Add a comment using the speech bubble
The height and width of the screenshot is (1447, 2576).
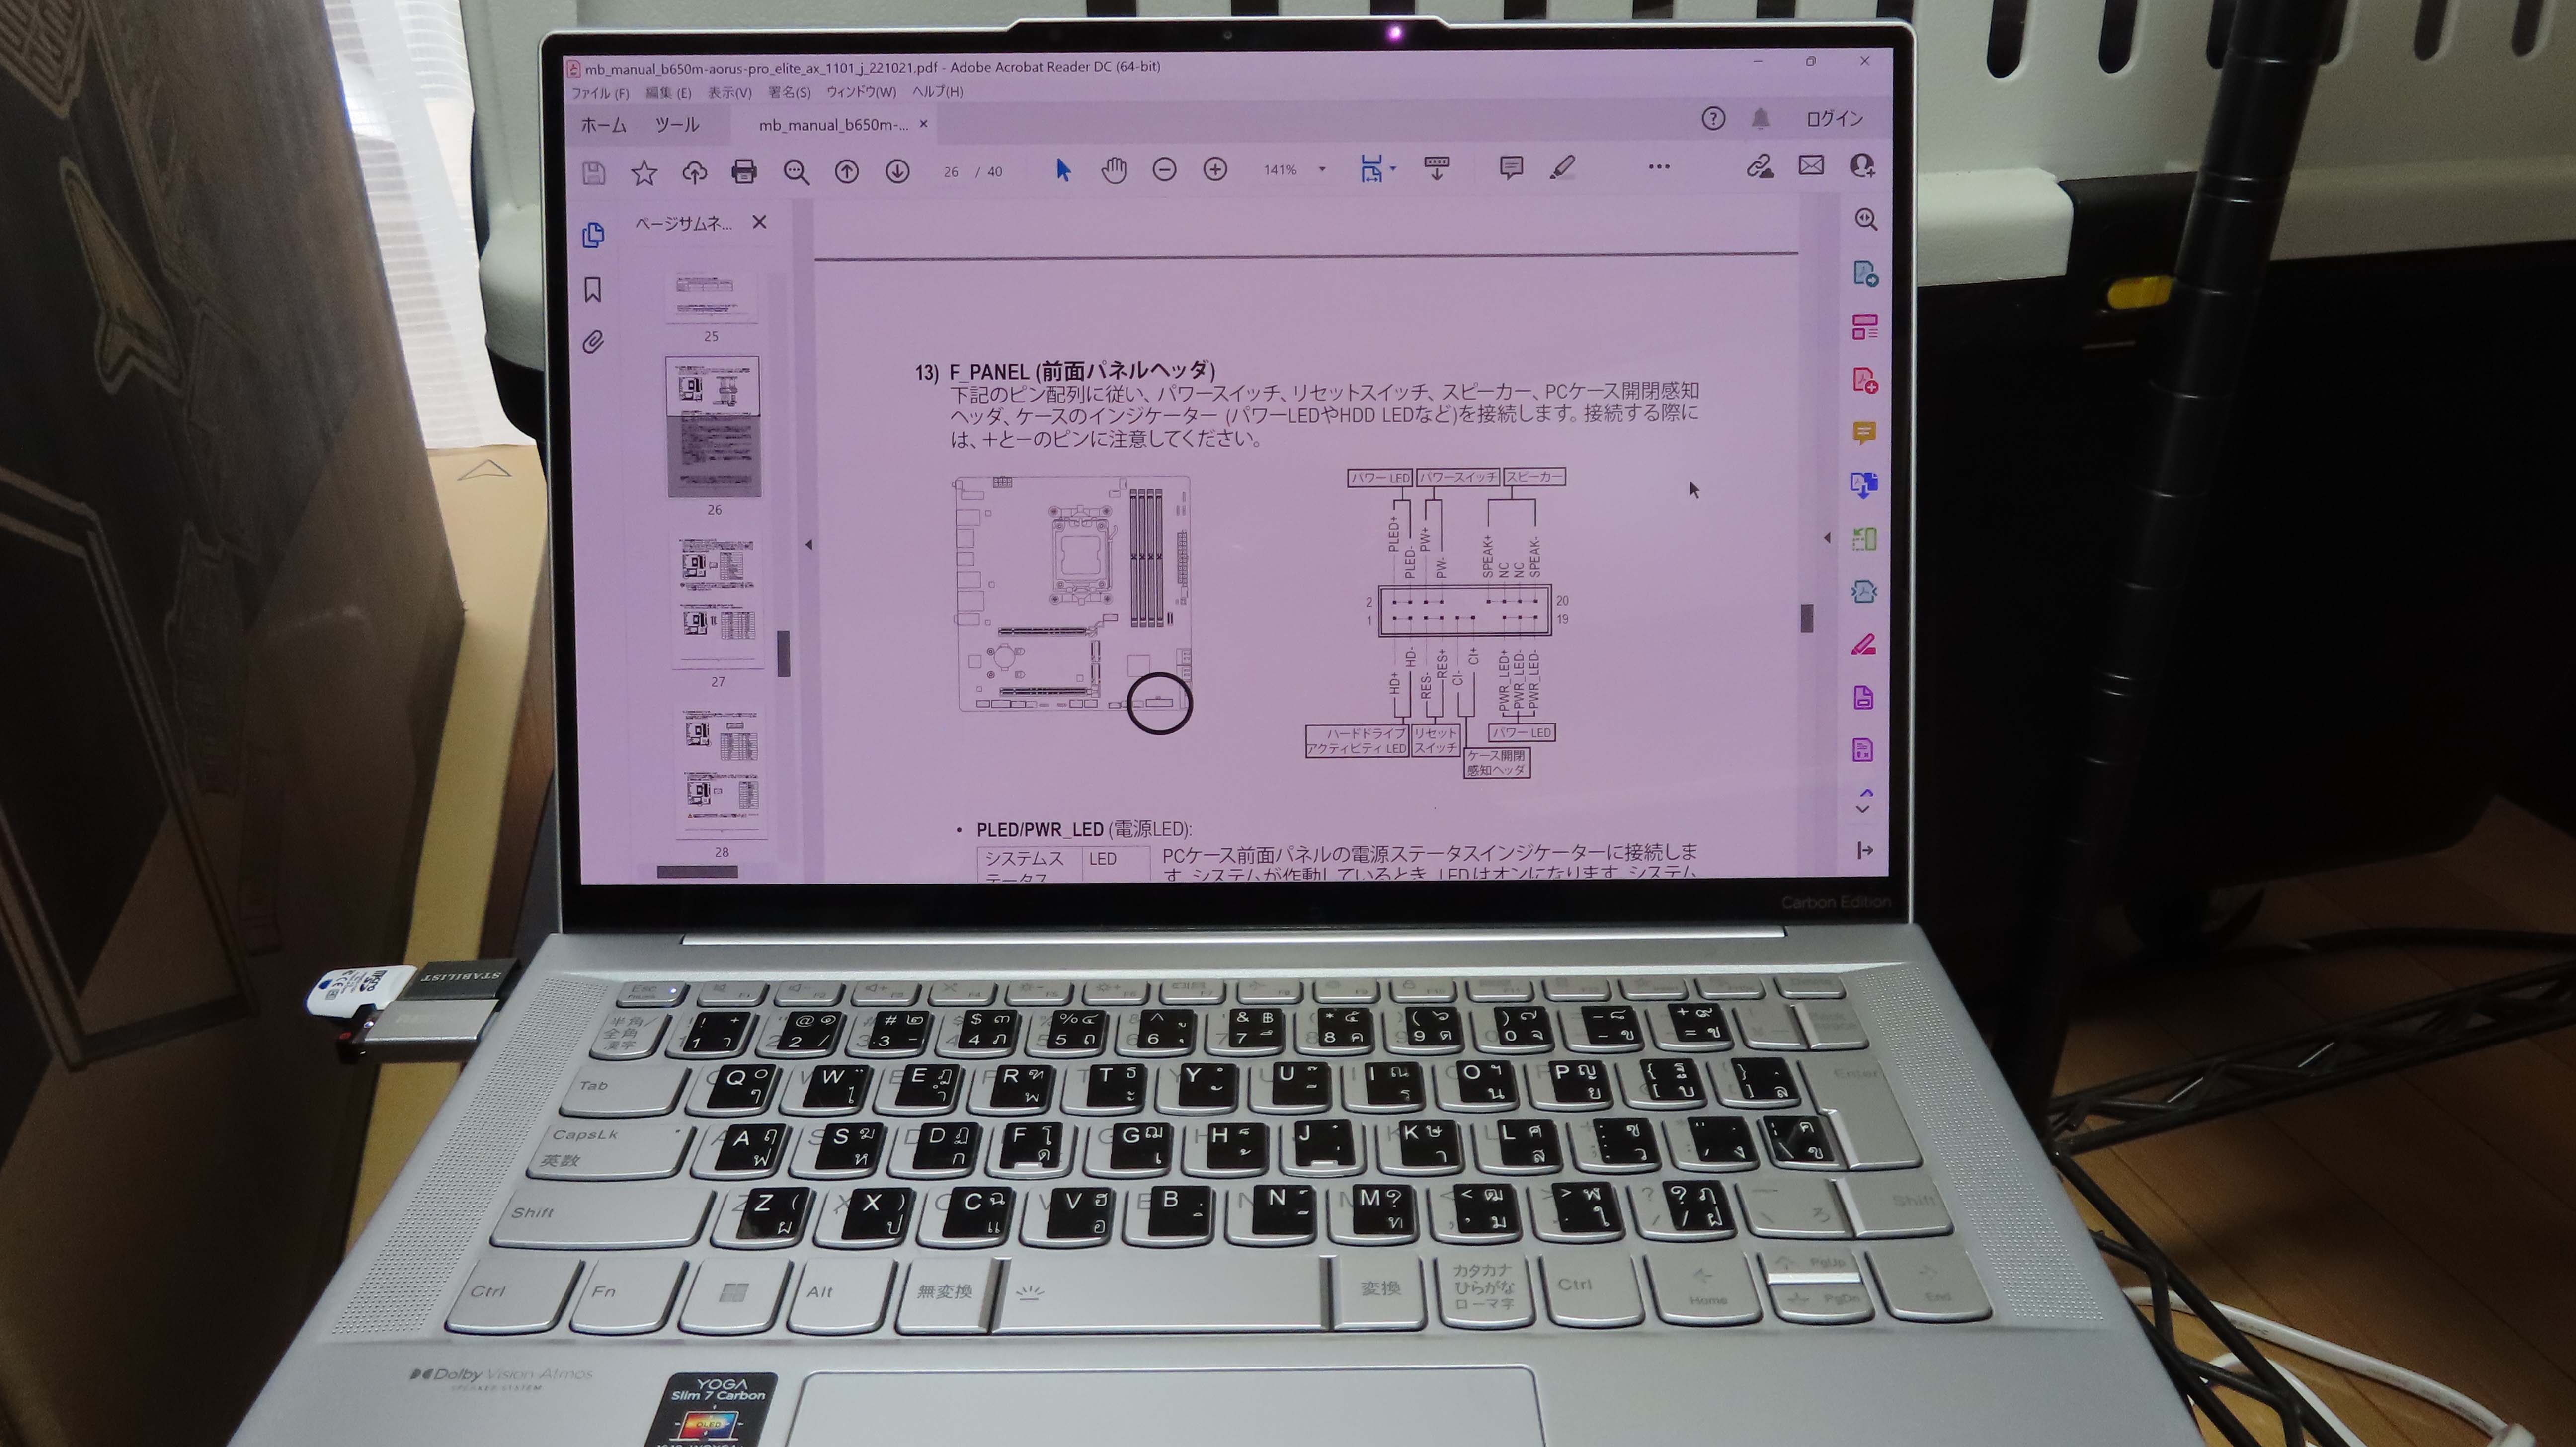1511,167
